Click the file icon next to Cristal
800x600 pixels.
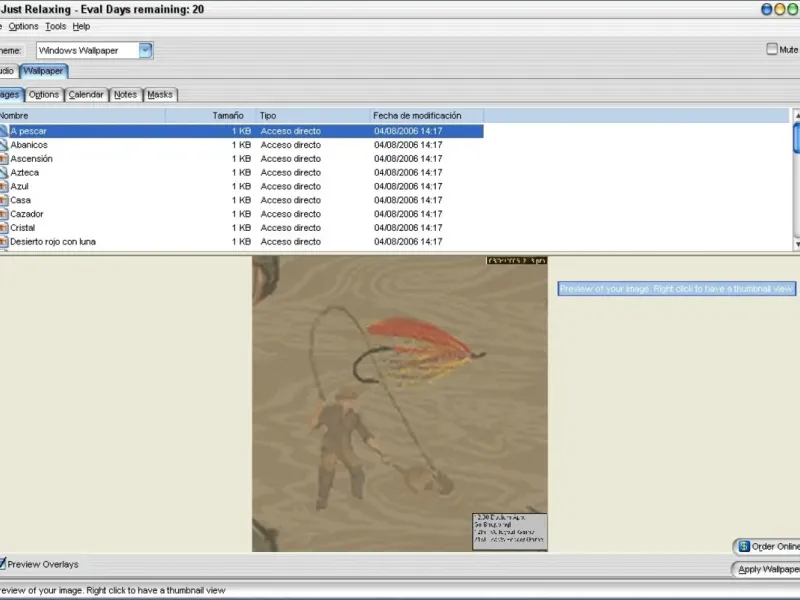pyautogui.click(x=3, y=228)
